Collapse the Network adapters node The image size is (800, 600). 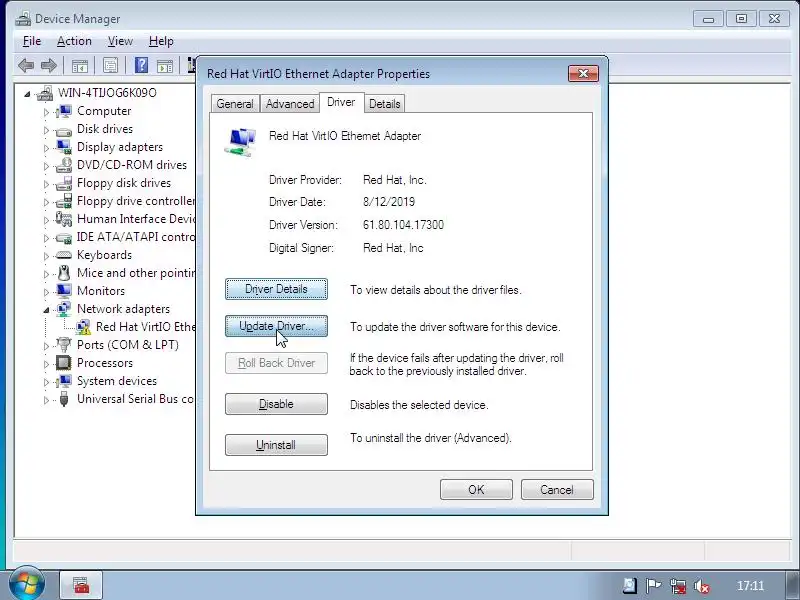point(46,310)
